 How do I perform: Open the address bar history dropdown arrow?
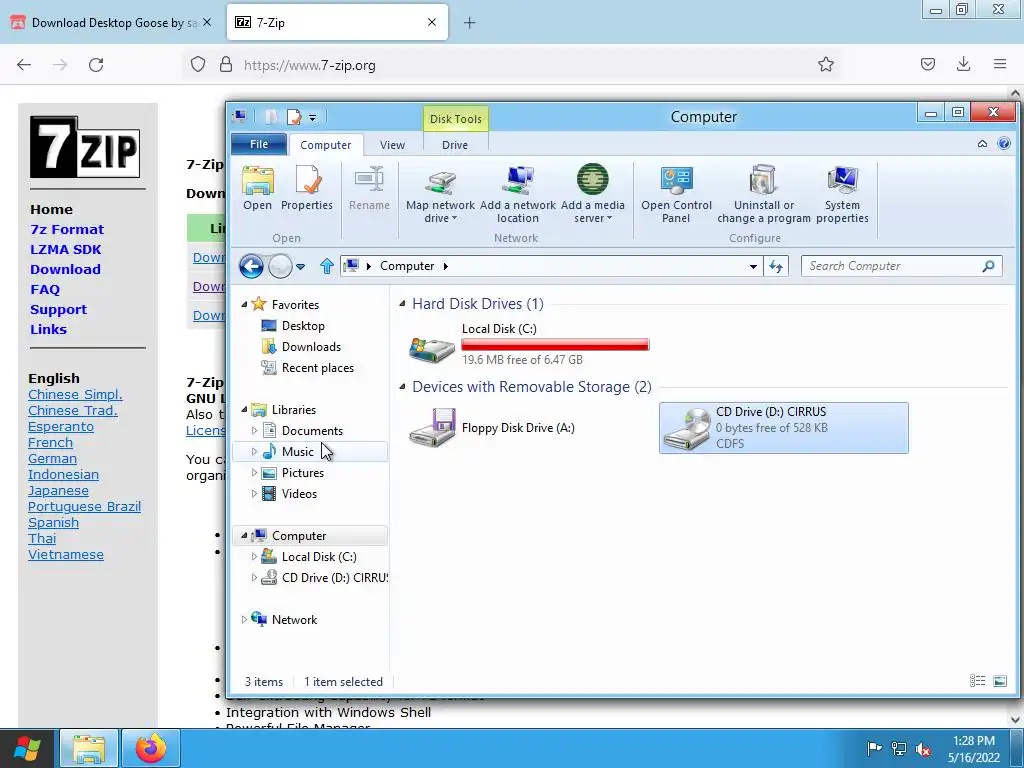pos(753,266)
